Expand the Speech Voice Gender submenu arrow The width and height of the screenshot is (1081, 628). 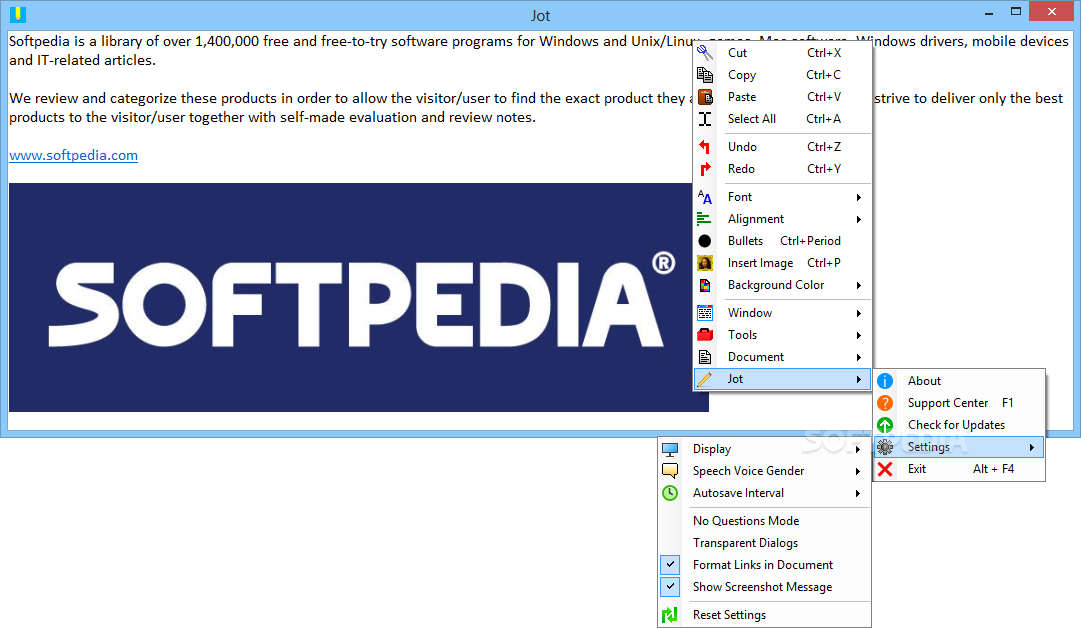click(x=858, y=472)
